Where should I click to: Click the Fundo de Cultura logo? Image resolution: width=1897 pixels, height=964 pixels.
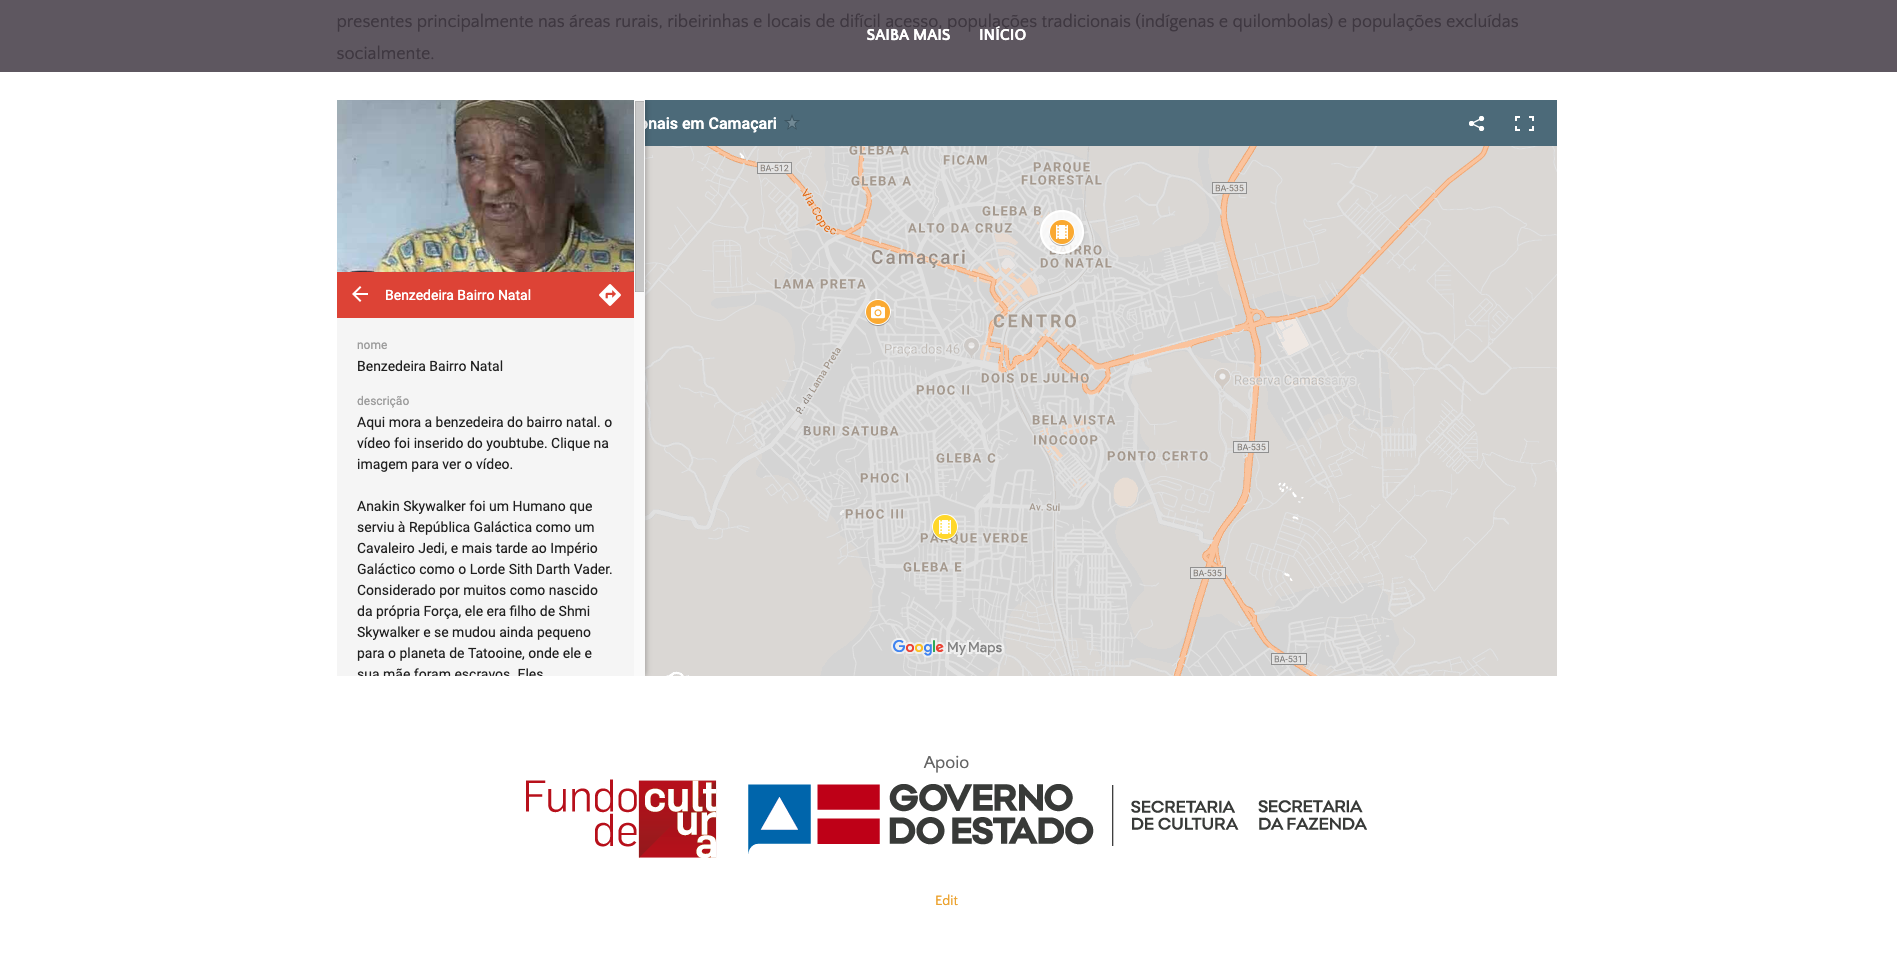click(x=621, y=818)
